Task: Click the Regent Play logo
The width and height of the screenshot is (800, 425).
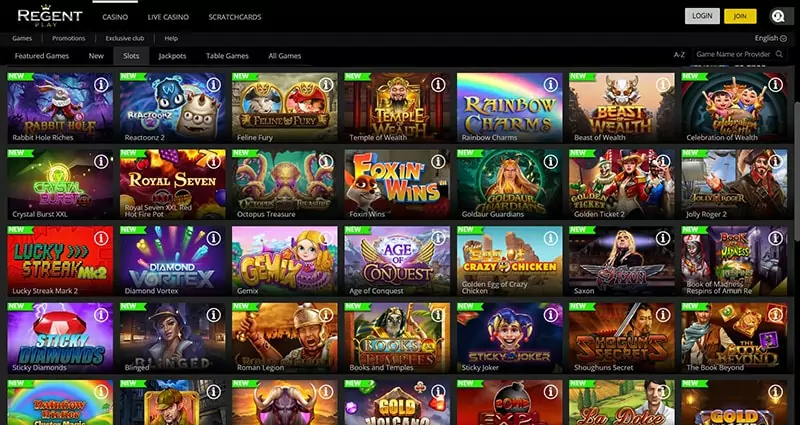Action: pos(50,16)
